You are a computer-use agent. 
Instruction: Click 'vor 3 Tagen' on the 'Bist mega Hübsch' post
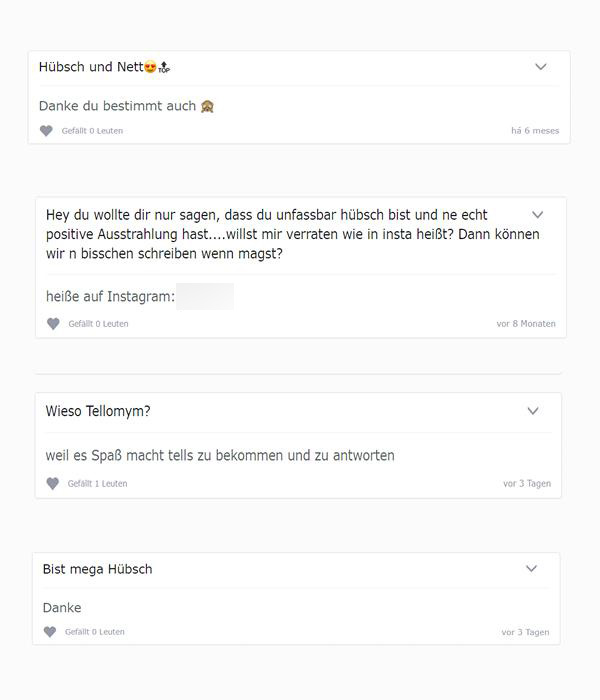click(x=525, y=632)
